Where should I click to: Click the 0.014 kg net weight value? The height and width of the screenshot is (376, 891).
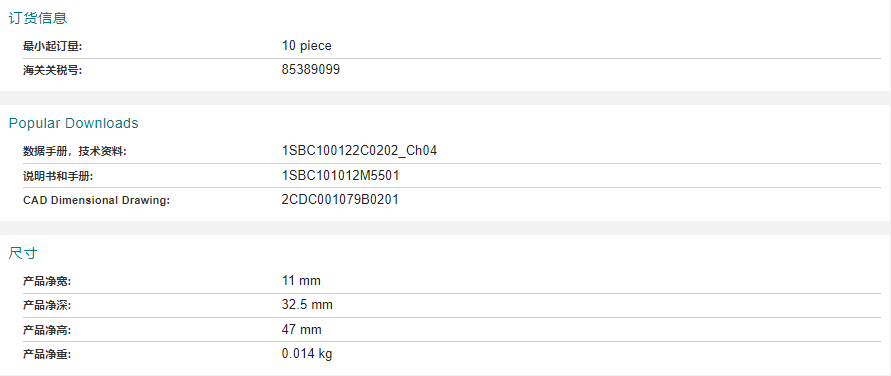[307, 354]
